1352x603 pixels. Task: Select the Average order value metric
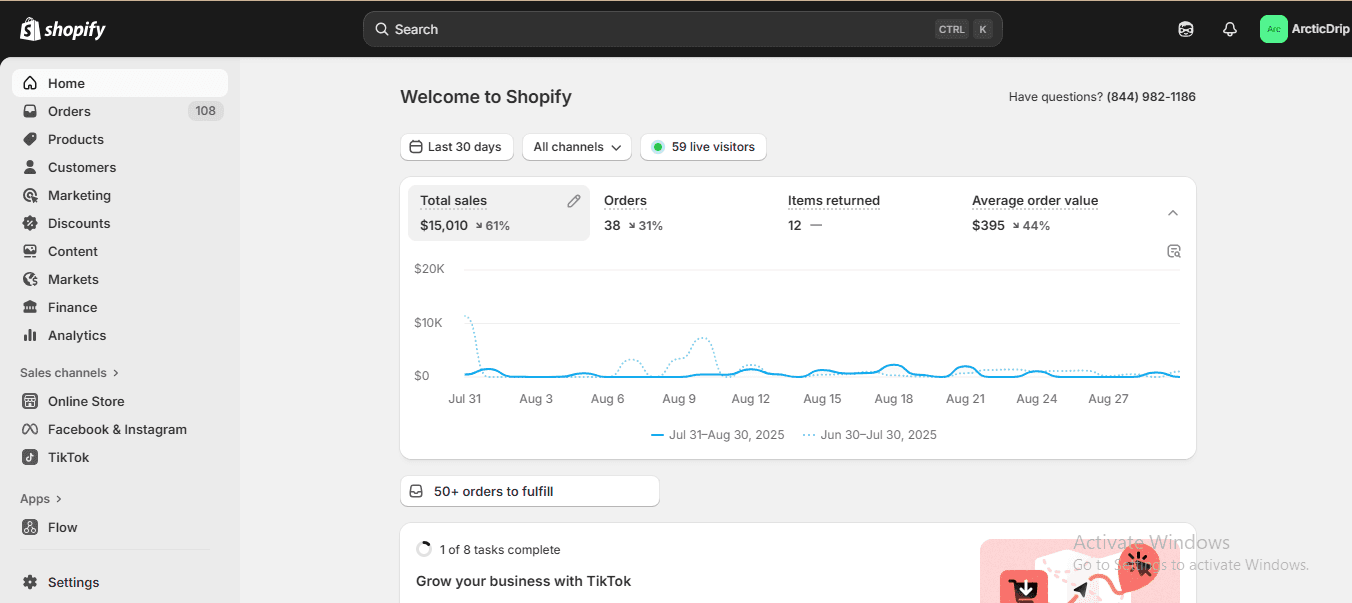pos(1051,213)
